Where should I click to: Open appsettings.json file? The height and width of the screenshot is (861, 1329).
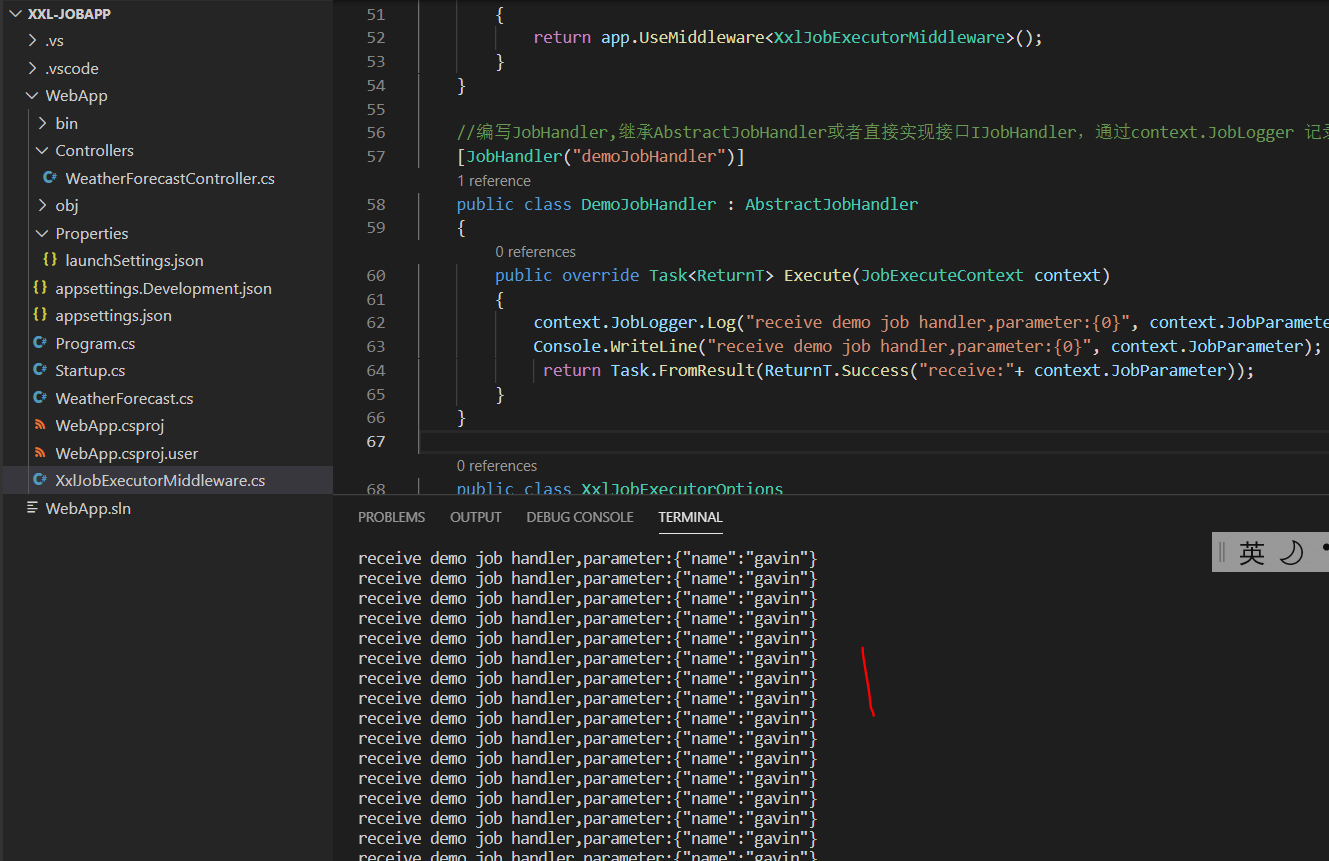point(113,316)
